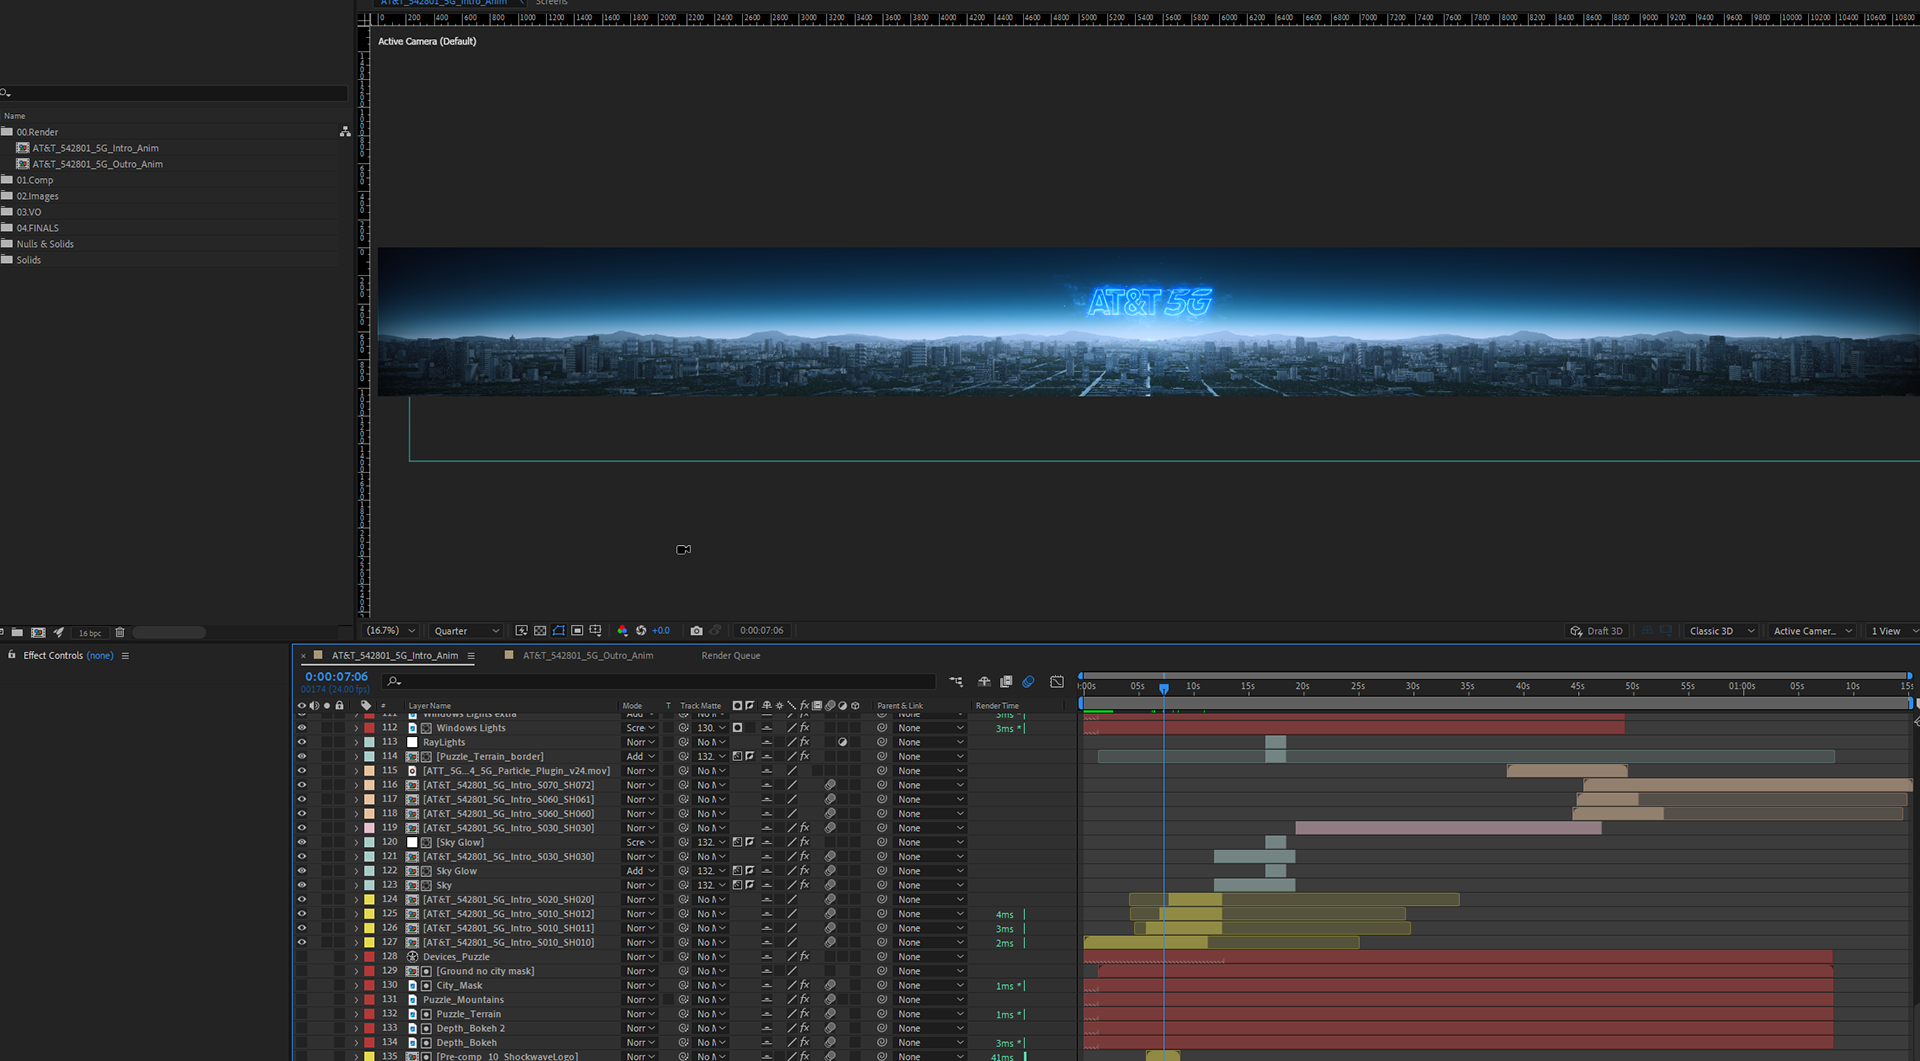Click the +0.0 exposure value

661,631
